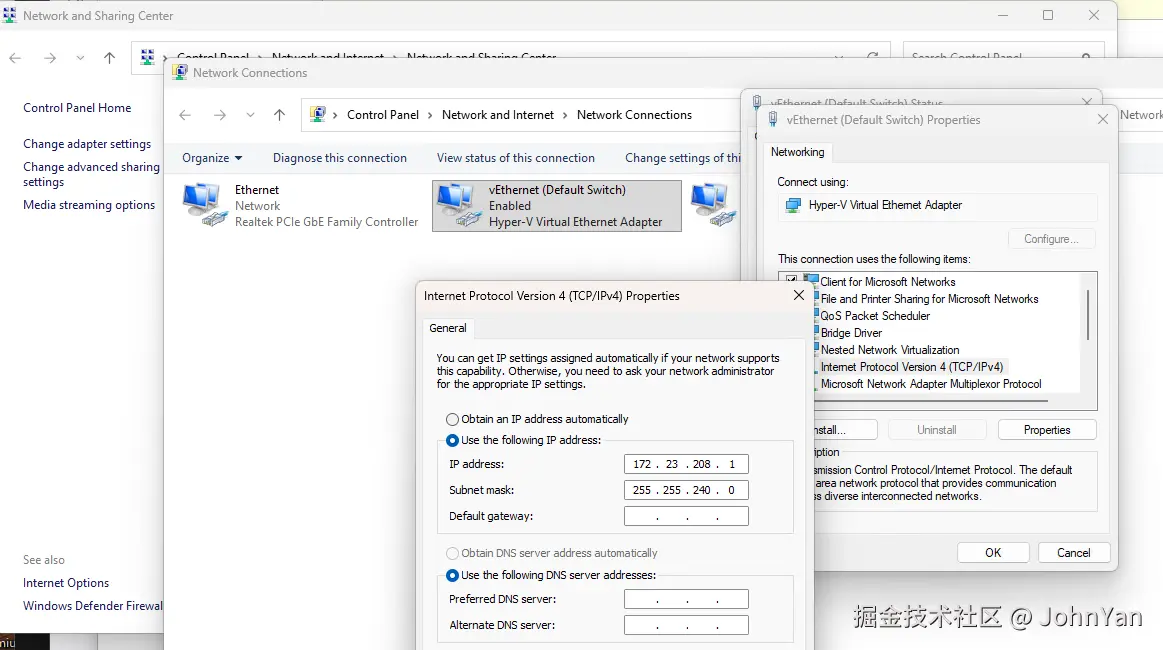Screen dimensions: 1163x650
Task: Close the vEthernet Status window behind
Action: tap(1087, 102)
